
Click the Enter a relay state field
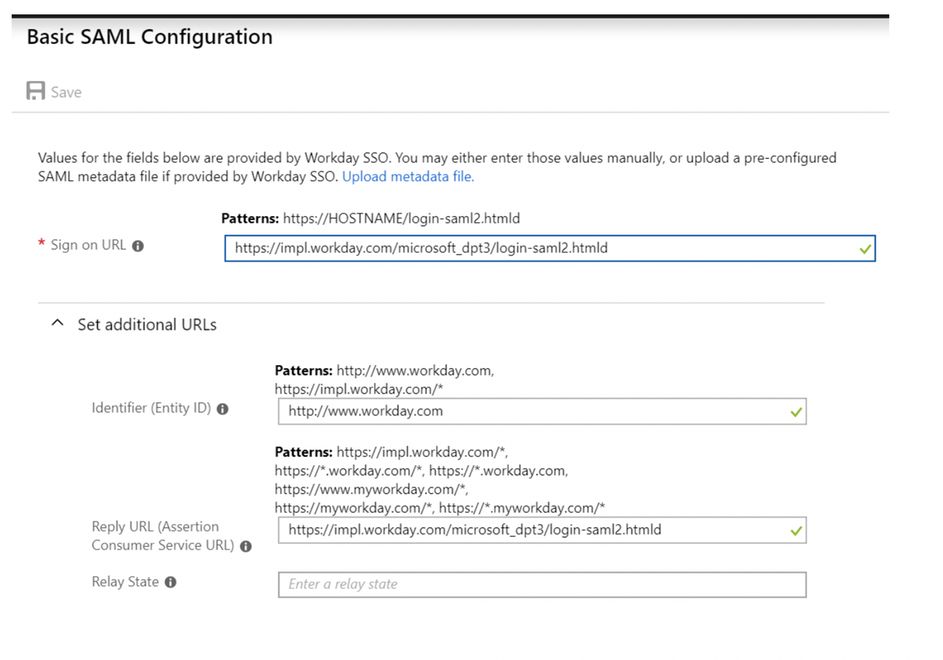[540, 584]
